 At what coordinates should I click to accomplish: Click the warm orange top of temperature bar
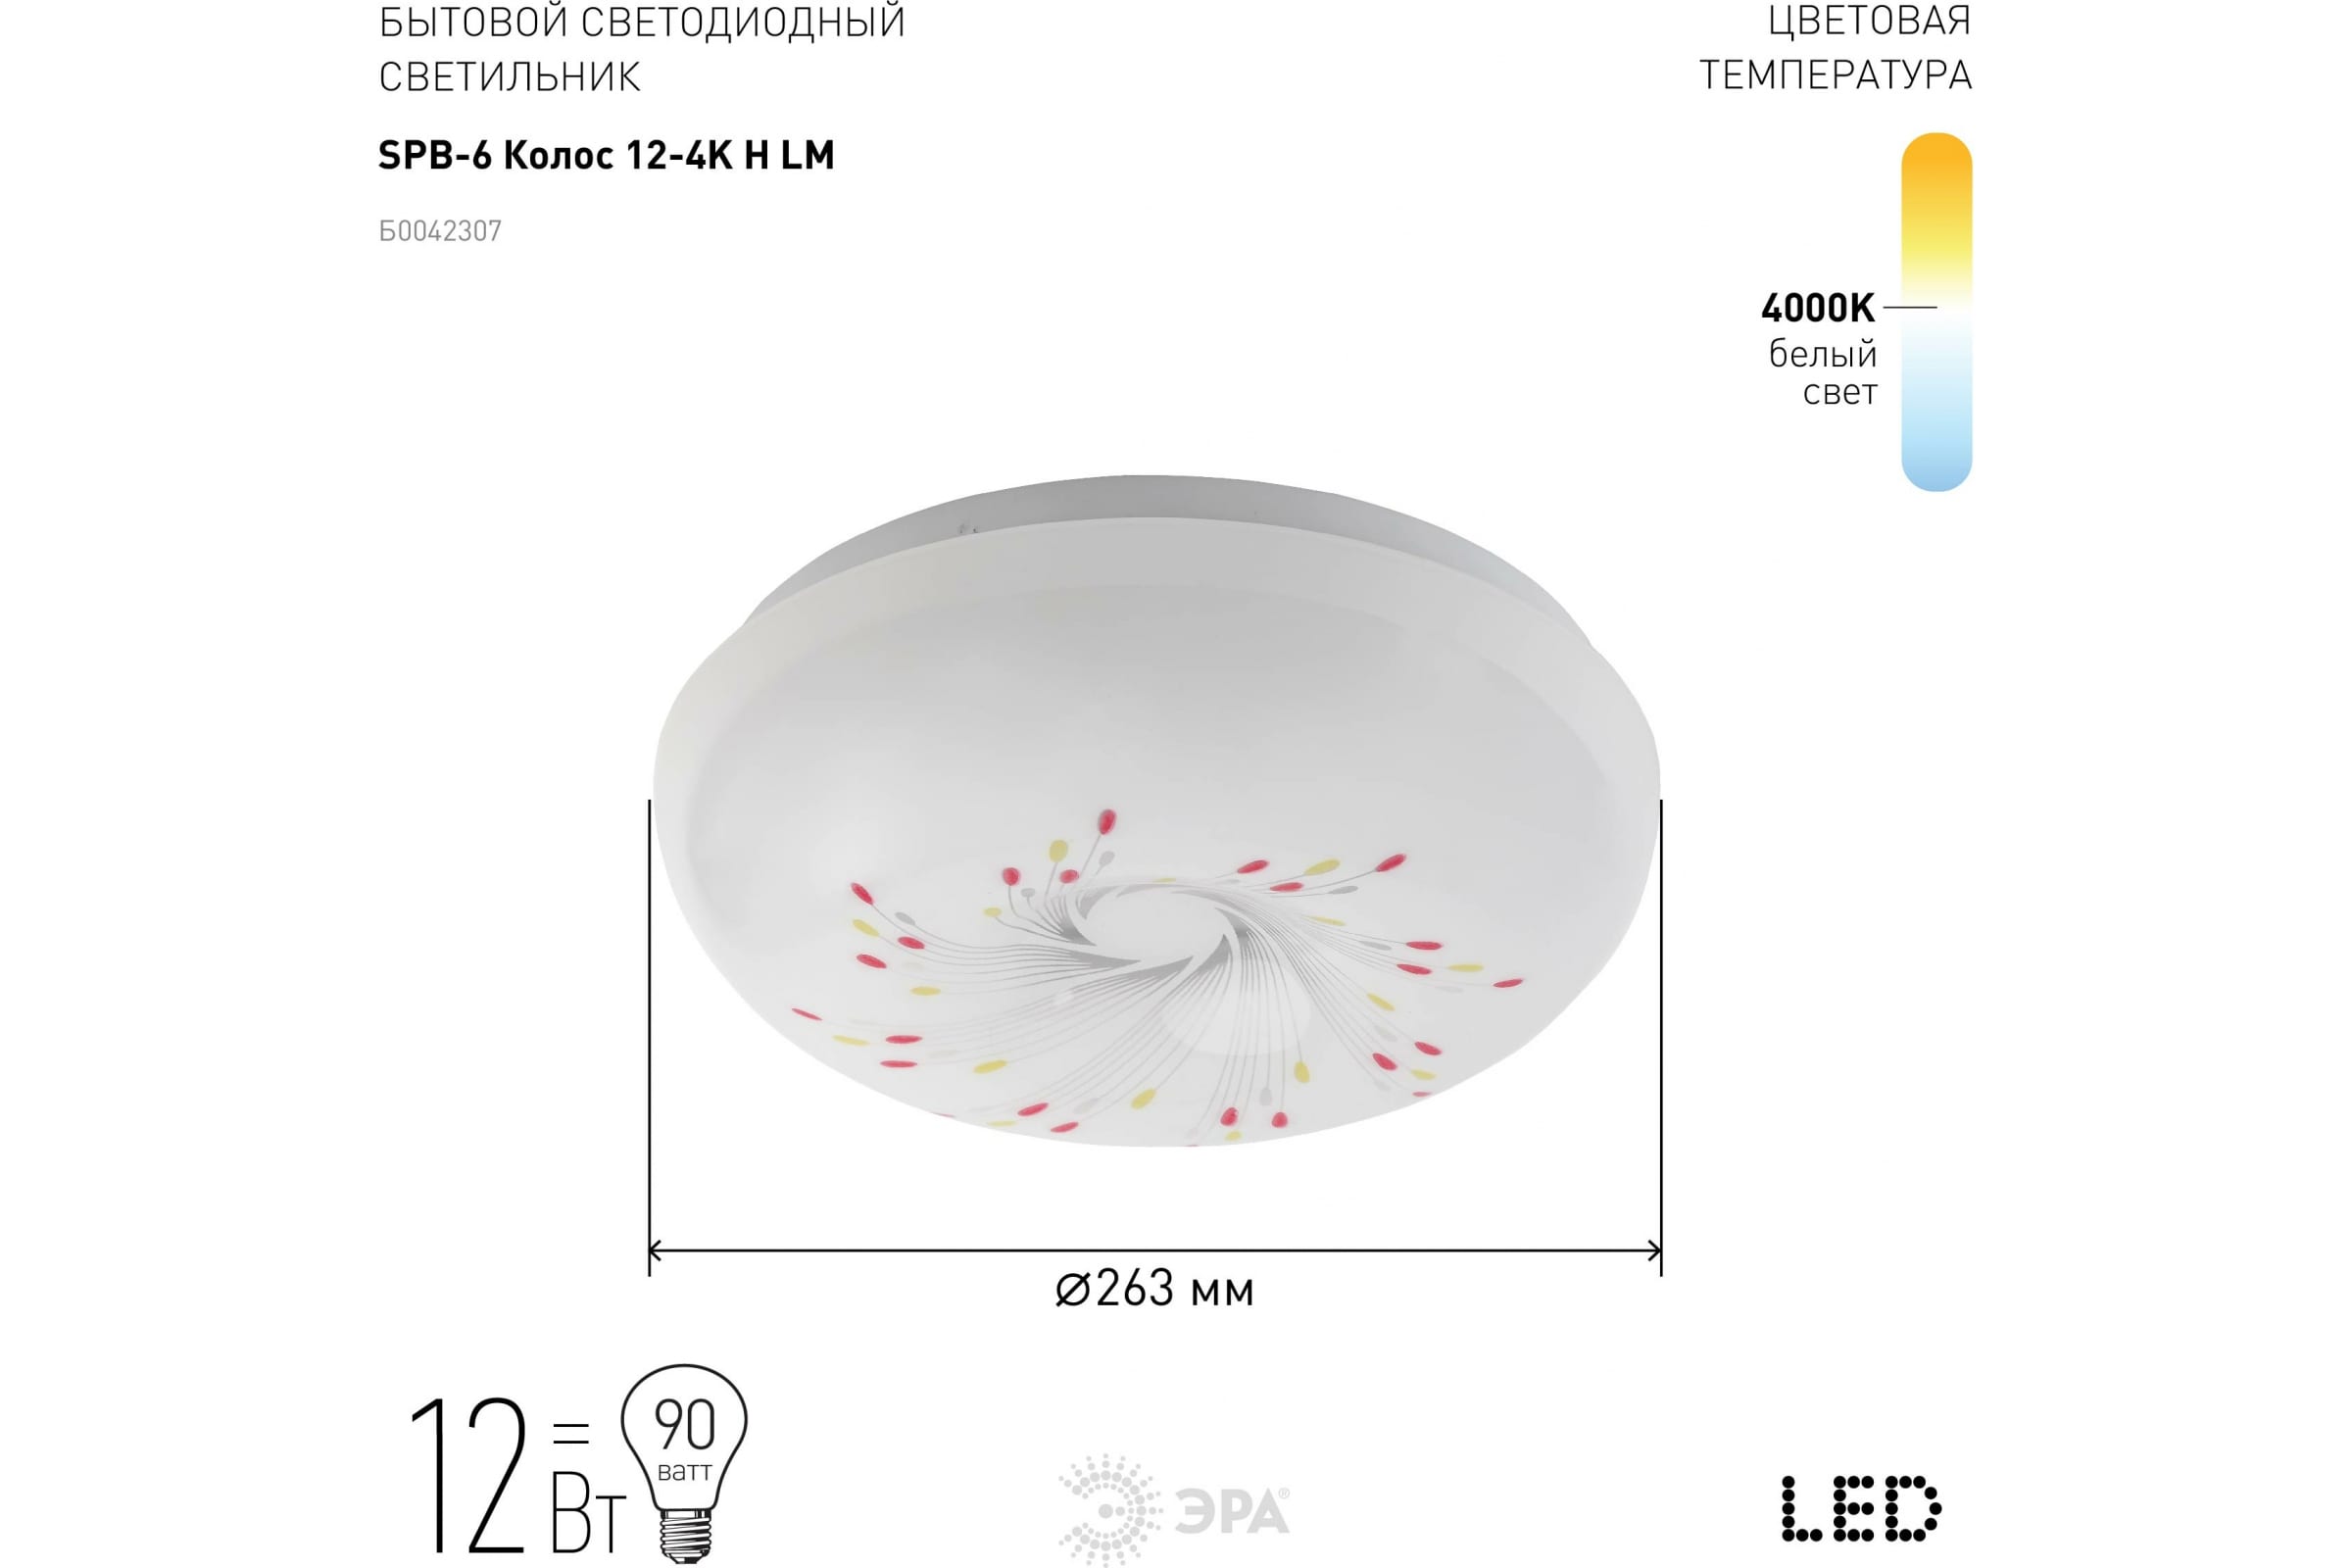(x=1936, y=160)
